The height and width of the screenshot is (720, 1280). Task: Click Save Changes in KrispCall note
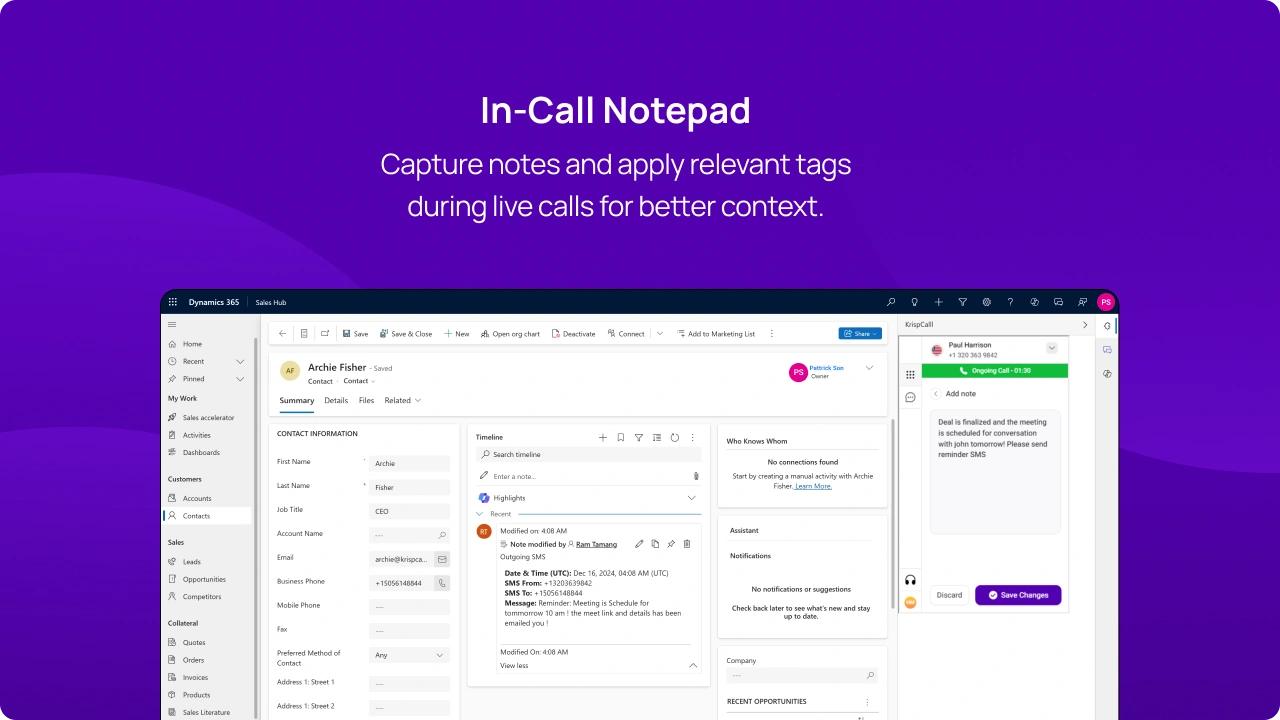click(x=1018, y=595)
